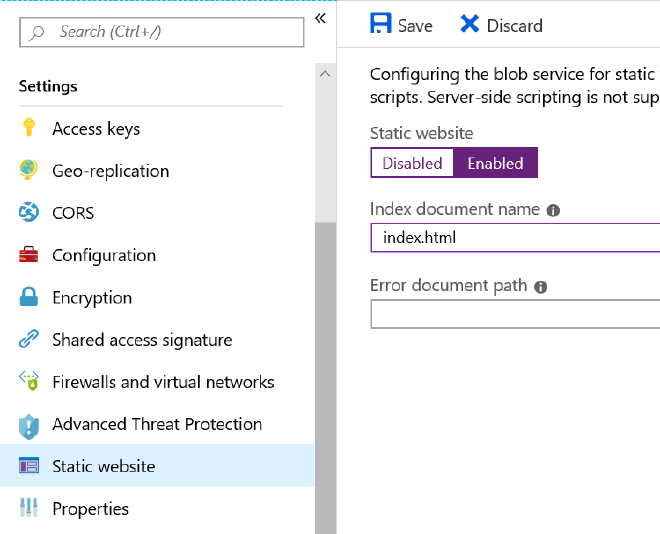Click the Configuration toolbox icon
The height and width of the screenshot is (534, 660).
29,255
